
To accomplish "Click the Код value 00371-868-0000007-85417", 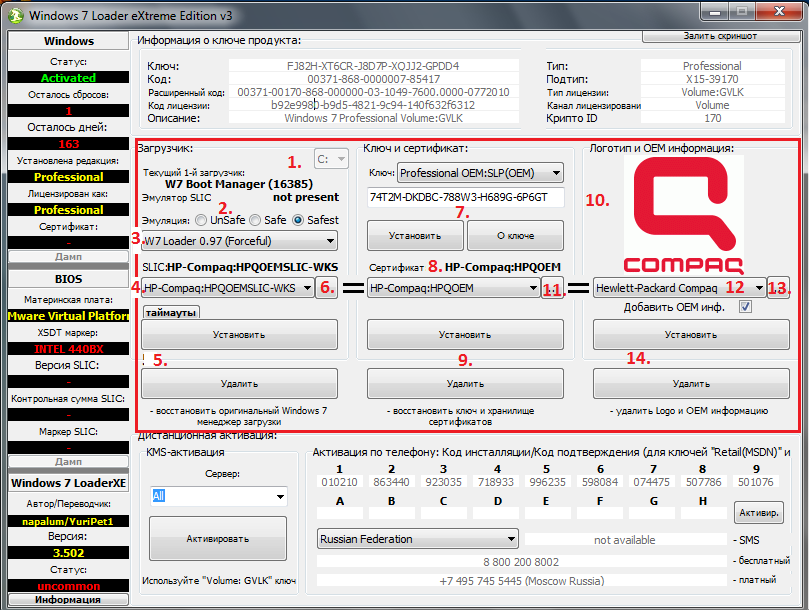I will click(x=374, y=79).
